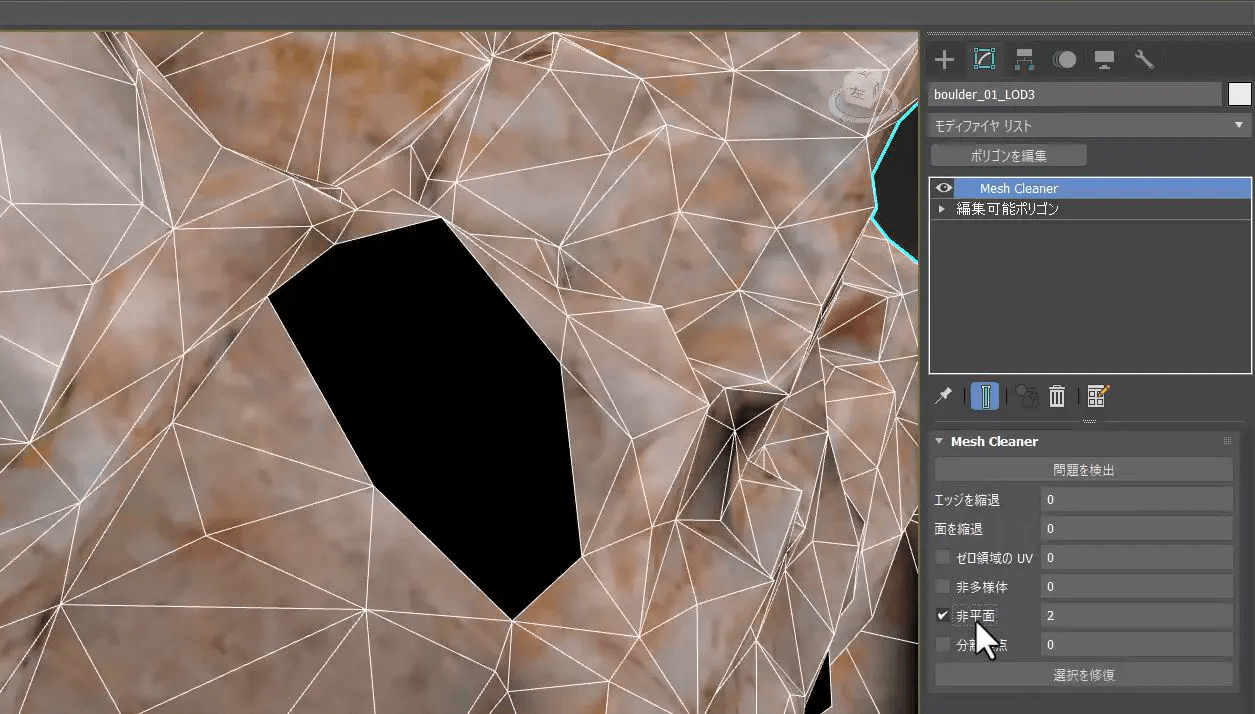
Task: Collapse the Mesh Cleaner rollout
Action: 939,441
